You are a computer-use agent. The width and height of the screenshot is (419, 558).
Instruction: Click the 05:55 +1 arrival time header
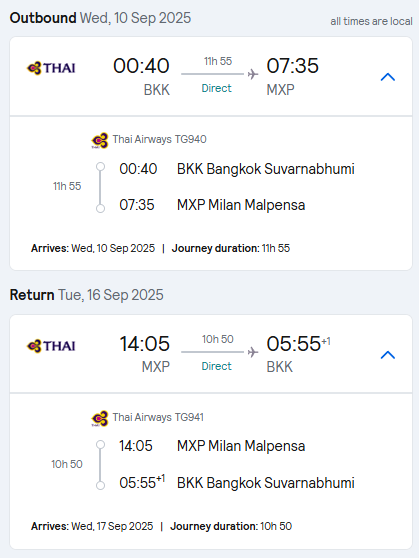[x=298, y=344]
